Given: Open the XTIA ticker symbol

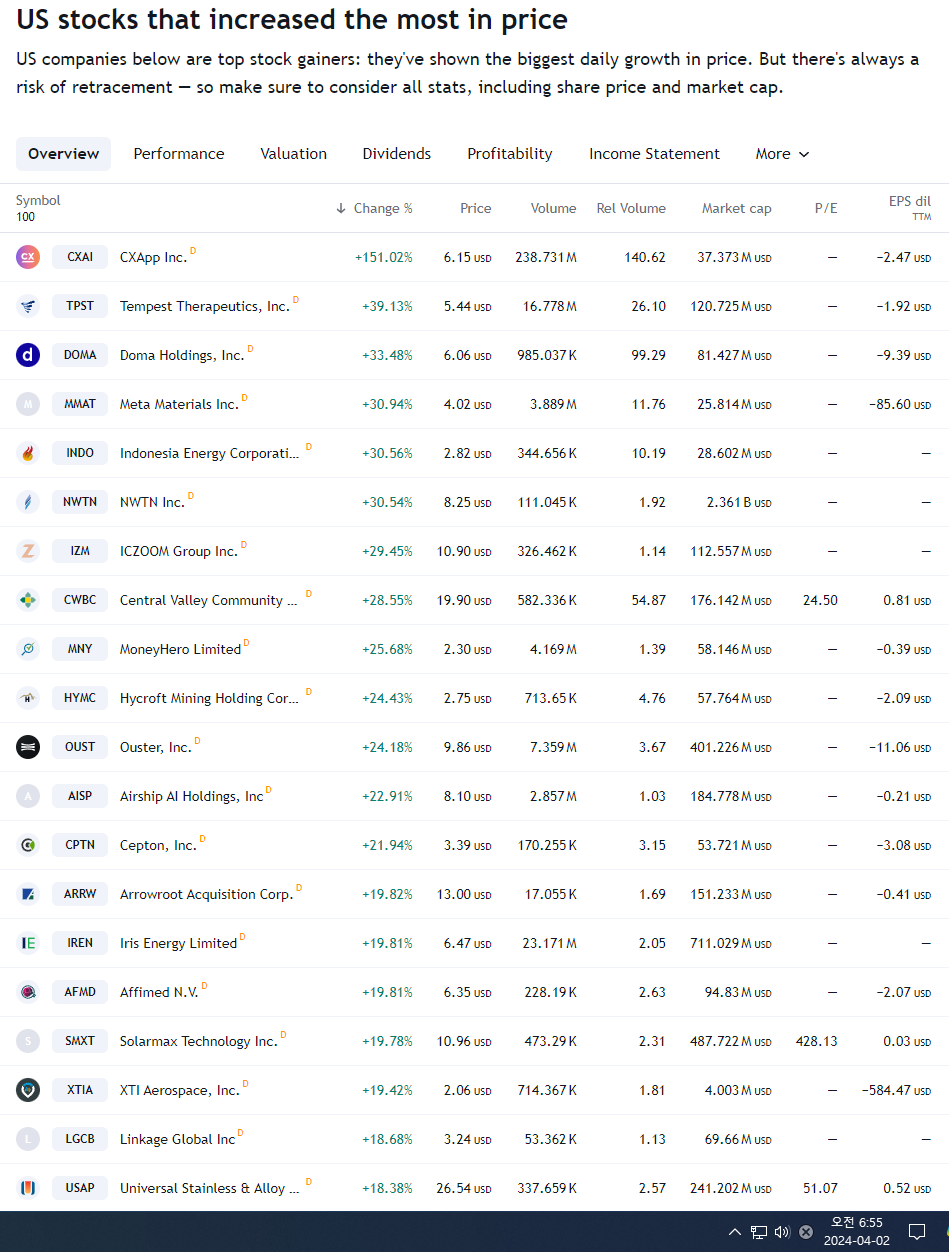Looking at the screenshot, I should [80, 1090].
